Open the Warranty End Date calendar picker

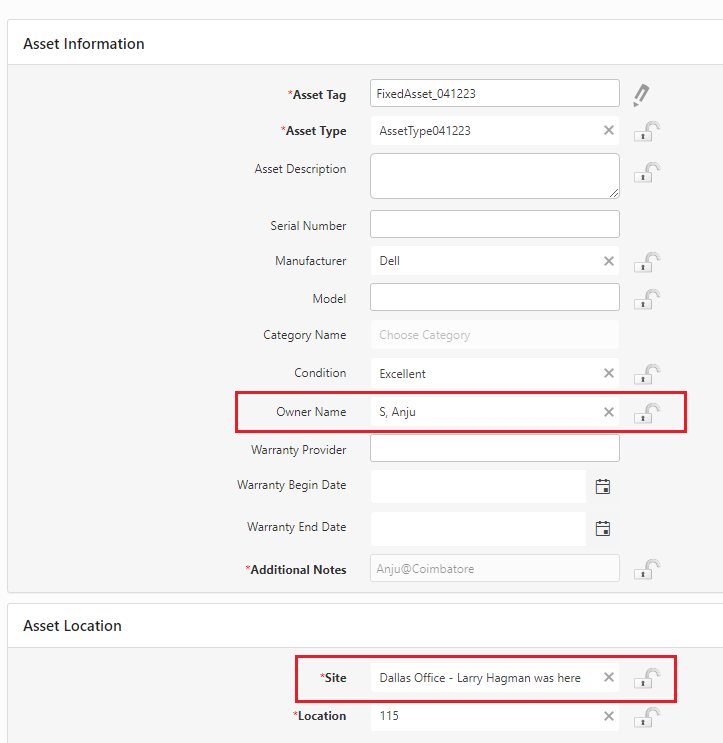coord(603,528)
